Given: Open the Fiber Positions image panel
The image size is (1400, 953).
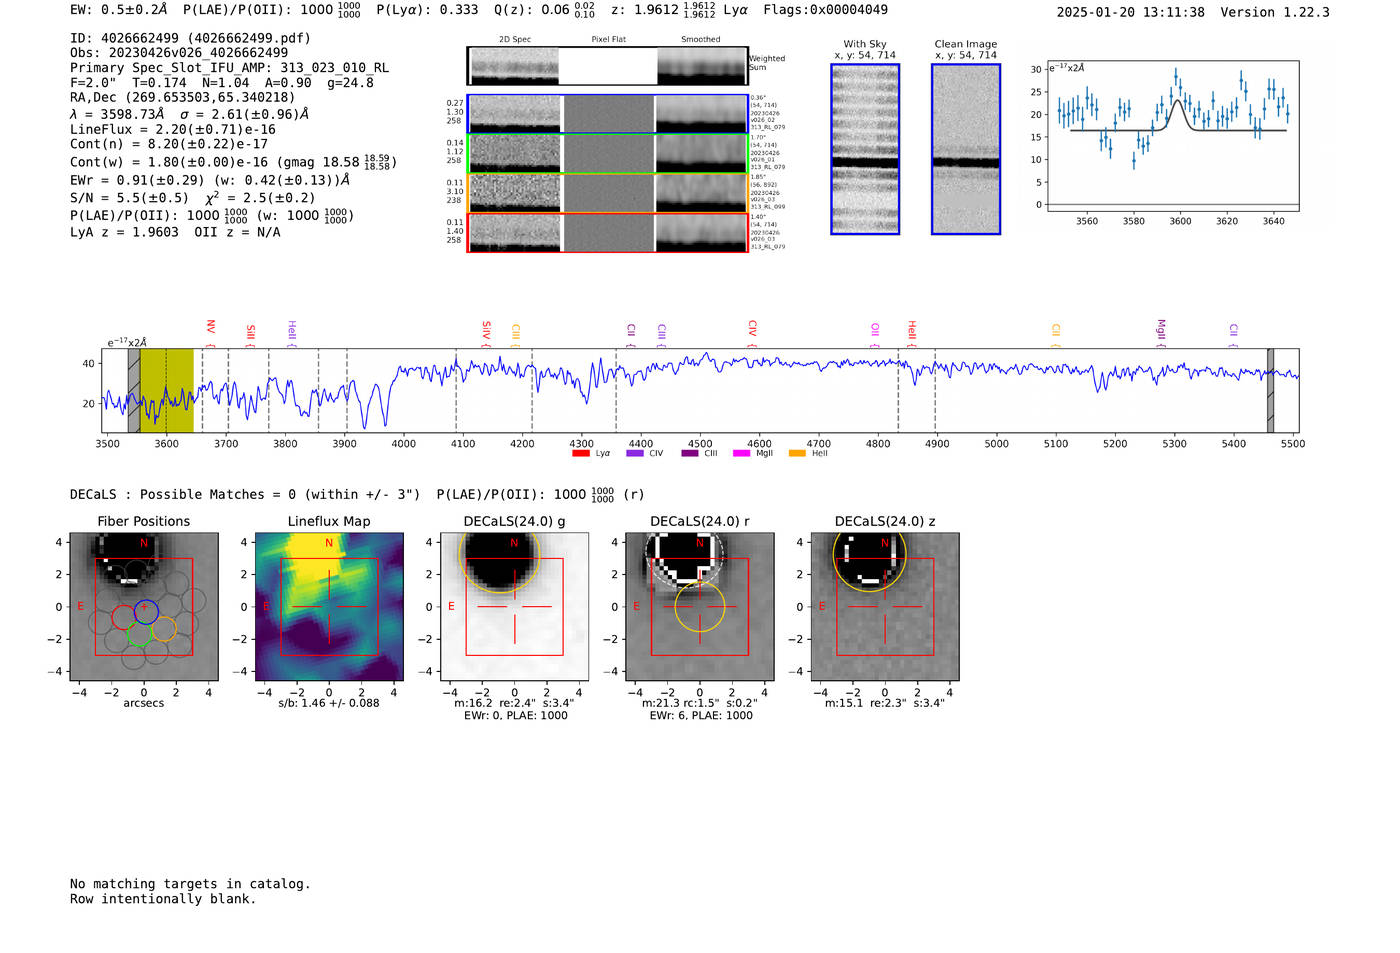Looking at the screenshot, I should click(x=144, y=607).
